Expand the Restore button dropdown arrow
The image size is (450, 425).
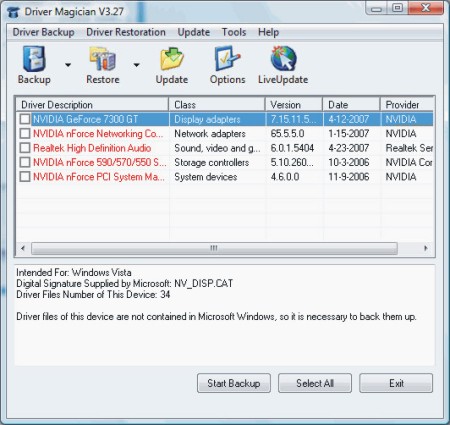tap(136, 65)
